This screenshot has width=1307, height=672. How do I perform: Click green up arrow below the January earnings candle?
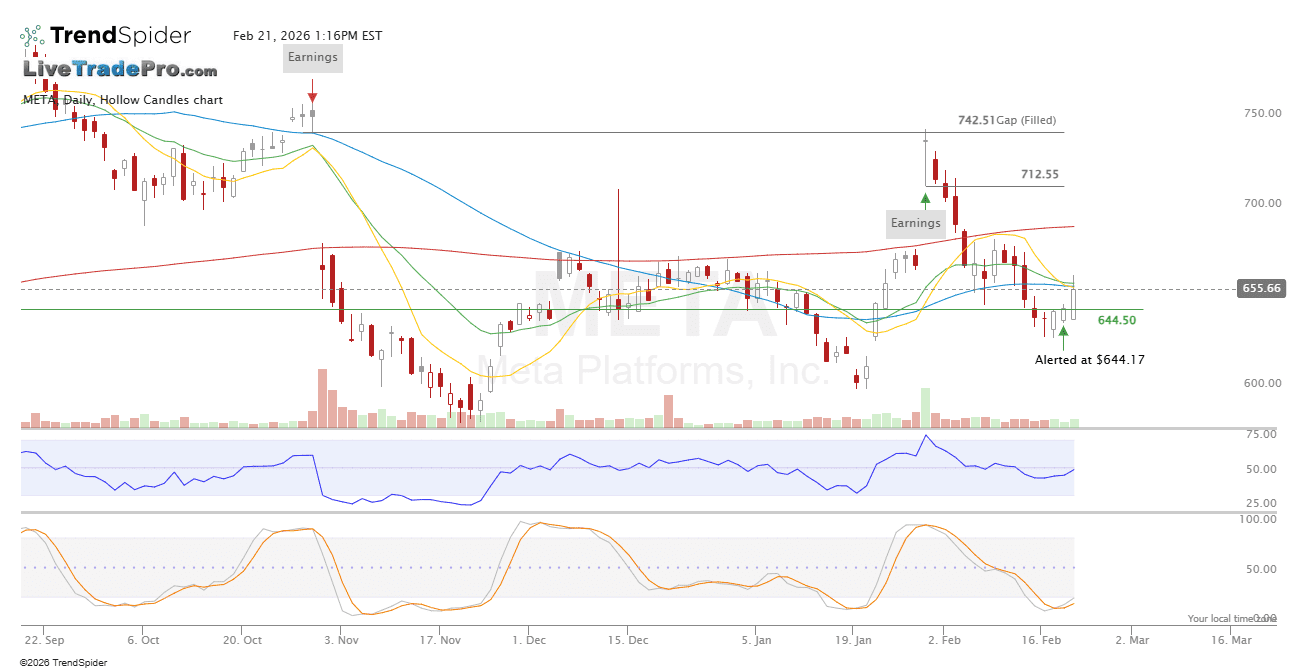pos(926,199)
